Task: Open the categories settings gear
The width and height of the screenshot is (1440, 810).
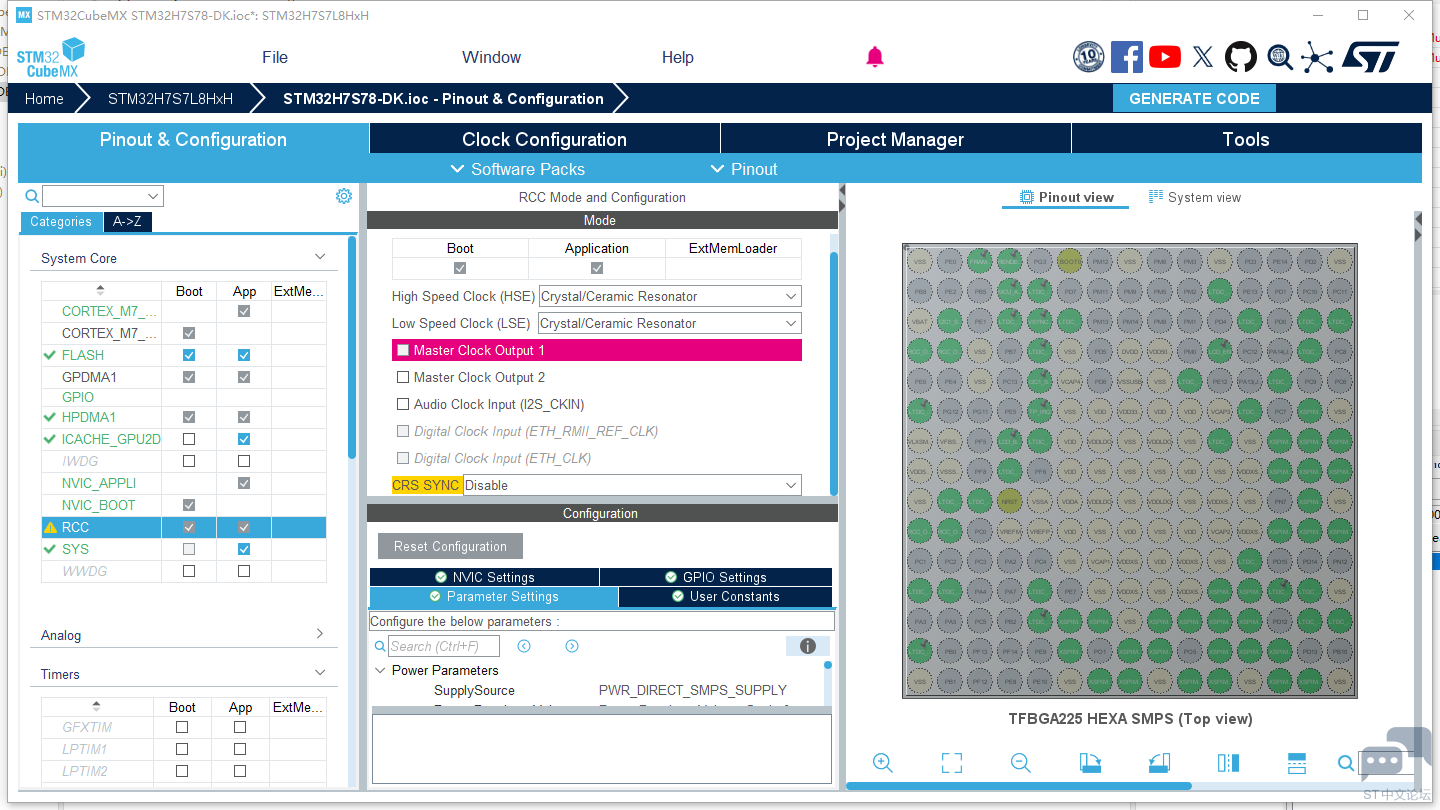Action: pyautogui.click(x=344, y=196)
